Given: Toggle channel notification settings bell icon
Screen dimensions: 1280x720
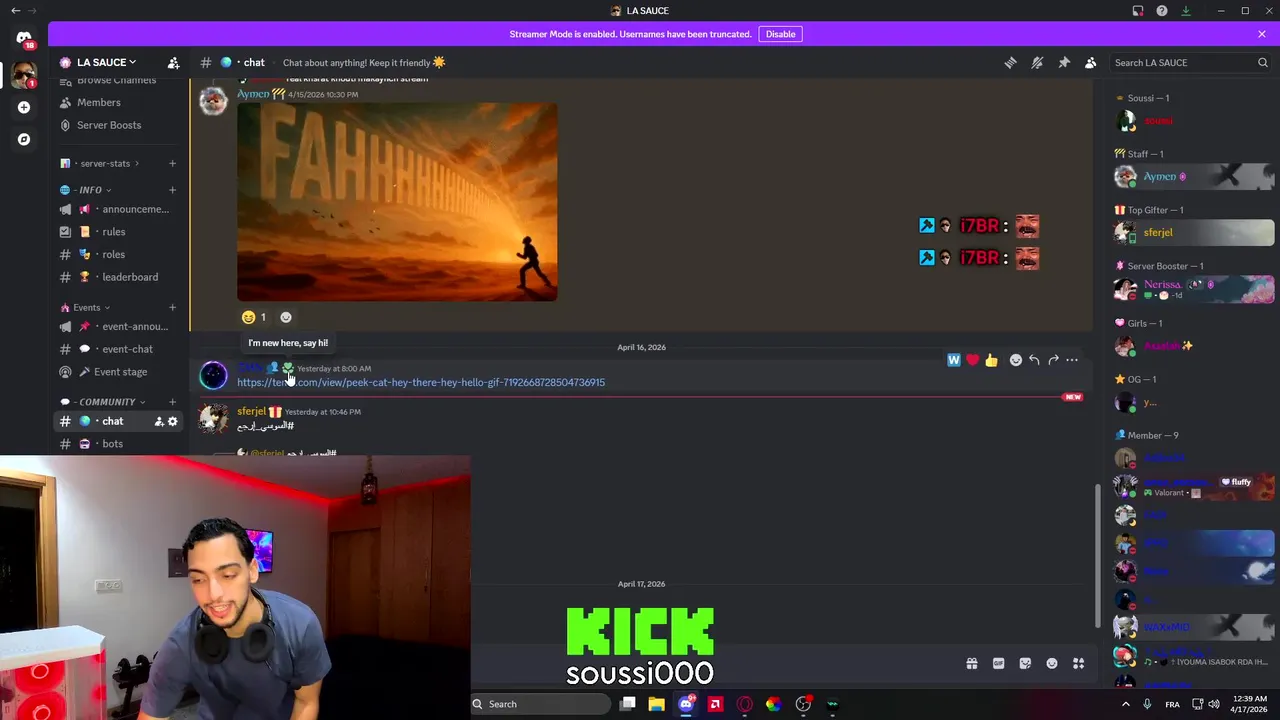Looking at the screenshot, I should (x=1037, y=62).
